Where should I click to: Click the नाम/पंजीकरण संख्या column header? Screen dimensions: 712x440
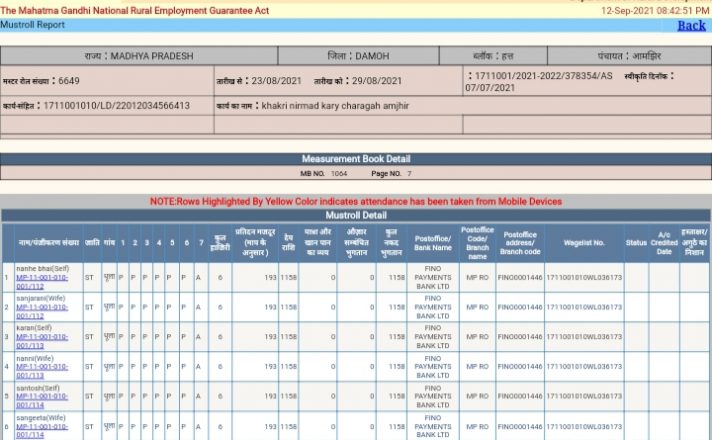[x=49, y=243]
